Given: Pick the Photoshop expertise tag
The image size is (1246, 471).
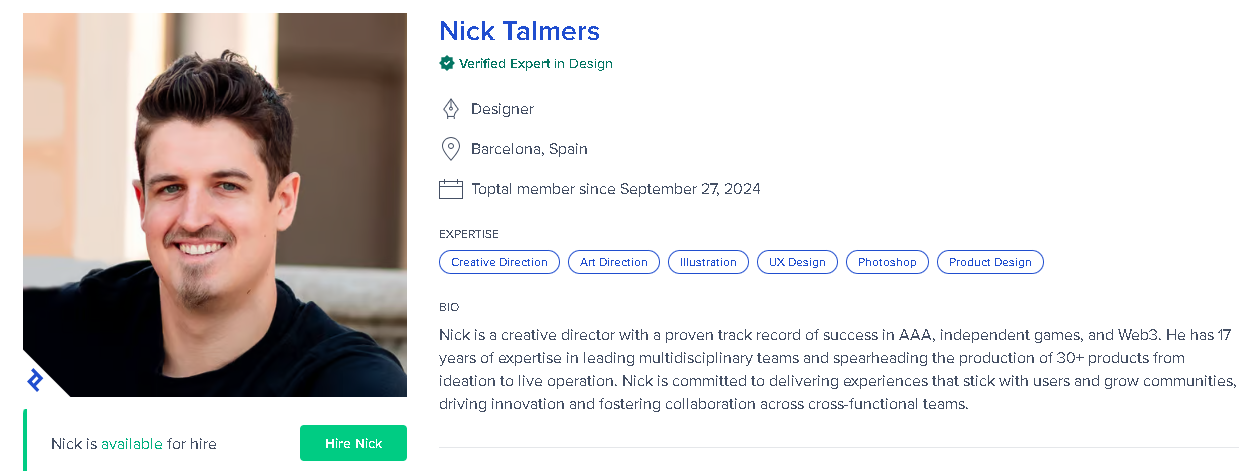Looking at the screenshot, I should [887, 262].
